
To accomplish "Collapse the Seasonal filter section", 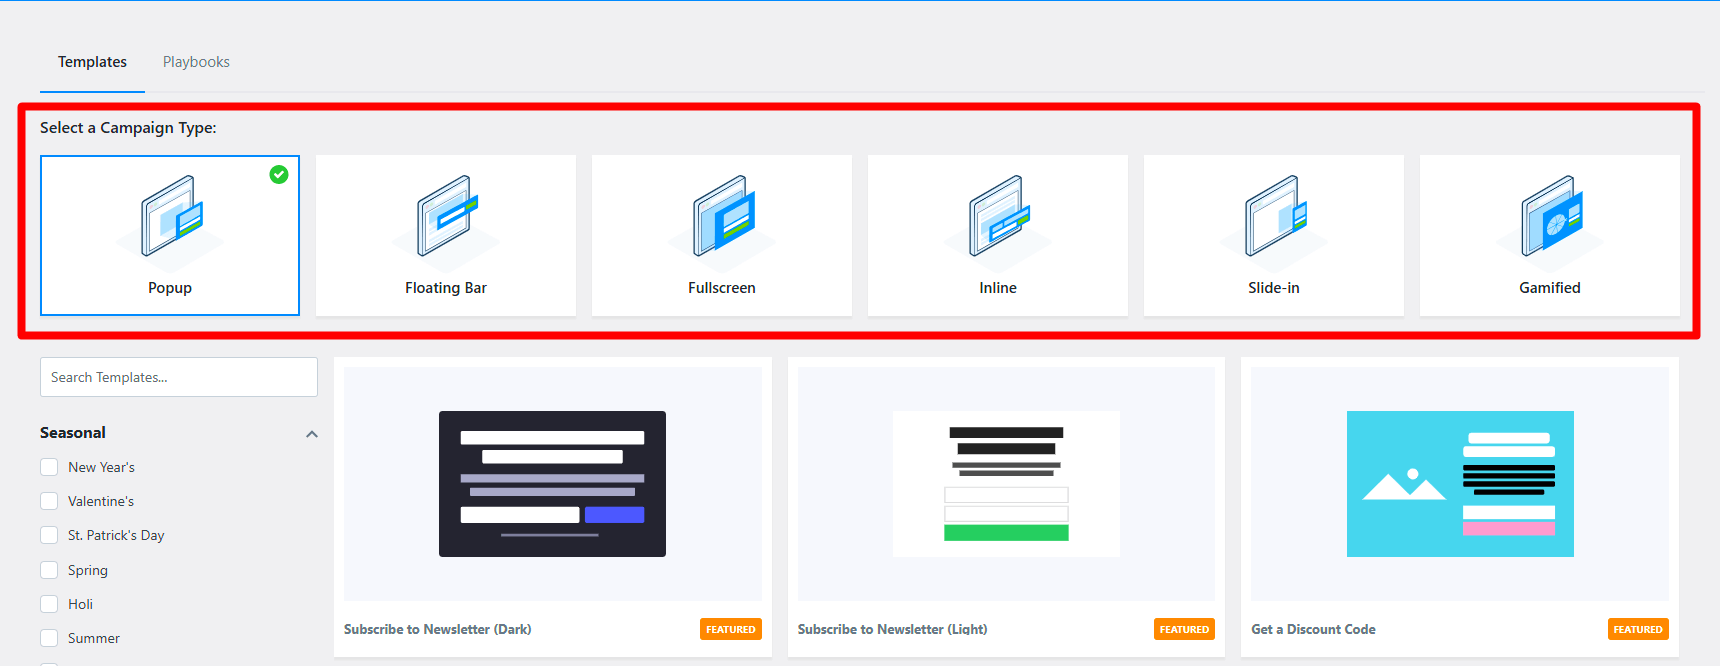I will click(312, 434).
